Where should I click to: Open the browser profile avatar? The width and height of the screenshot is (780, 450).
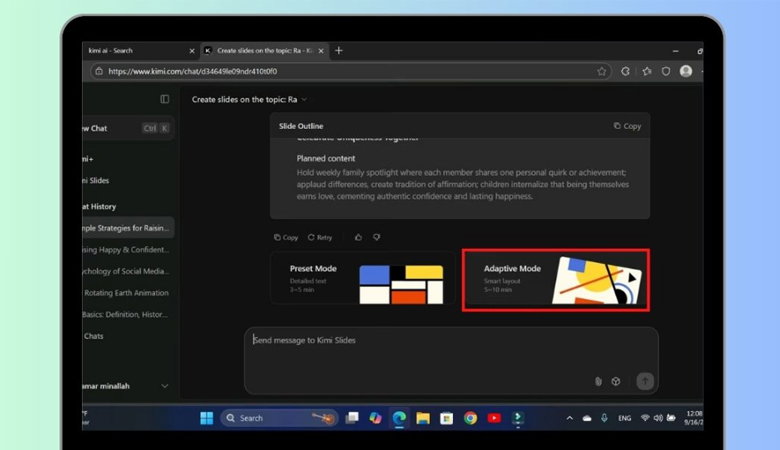tap(686, 71)
